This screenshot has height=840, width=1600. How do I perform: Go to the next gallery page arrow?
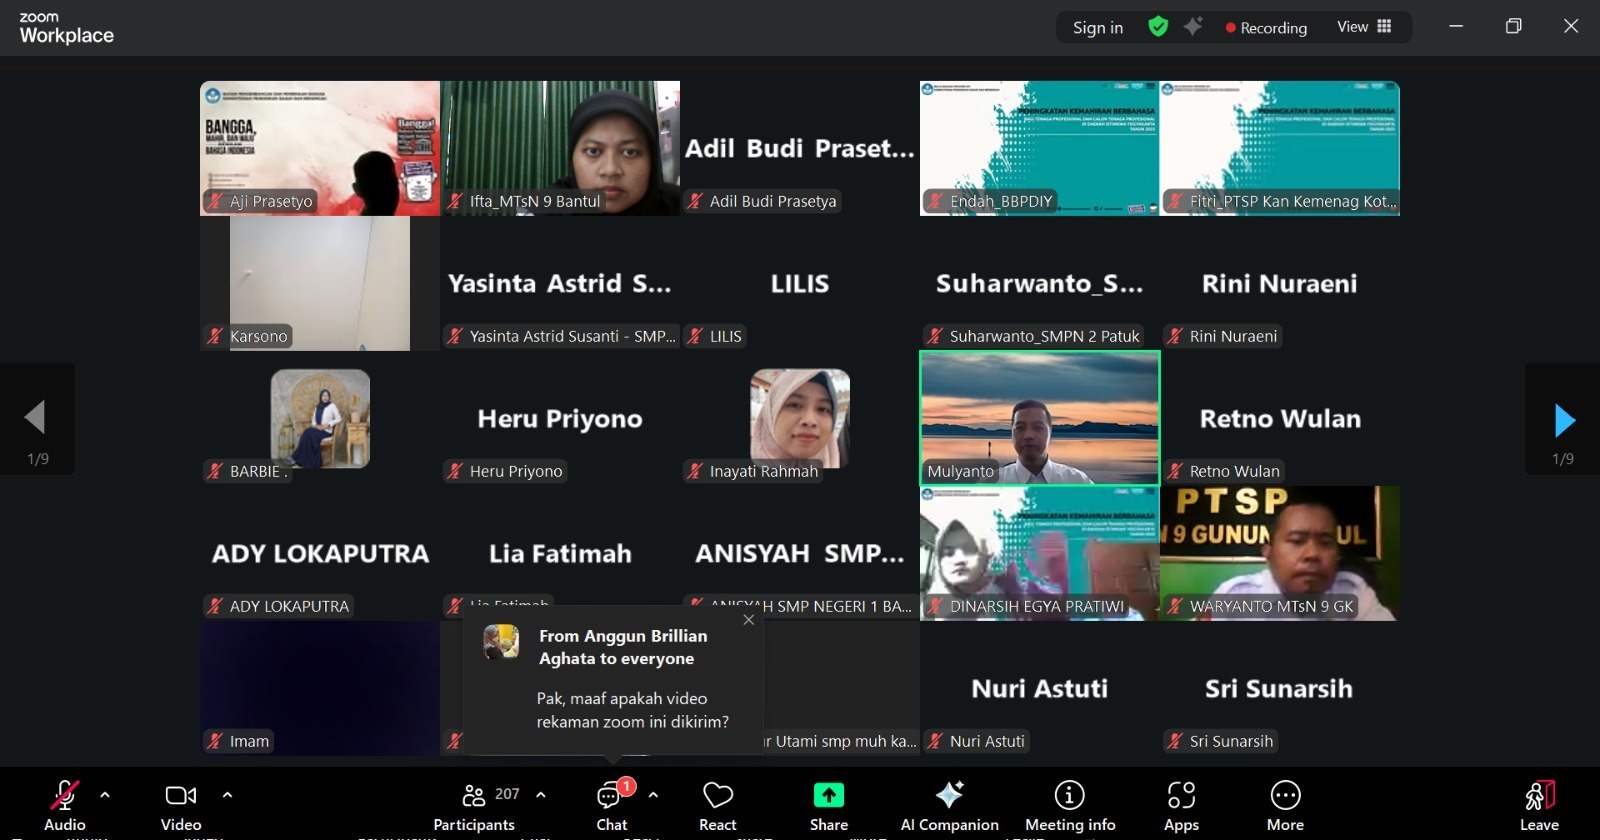coord(1563,420)
